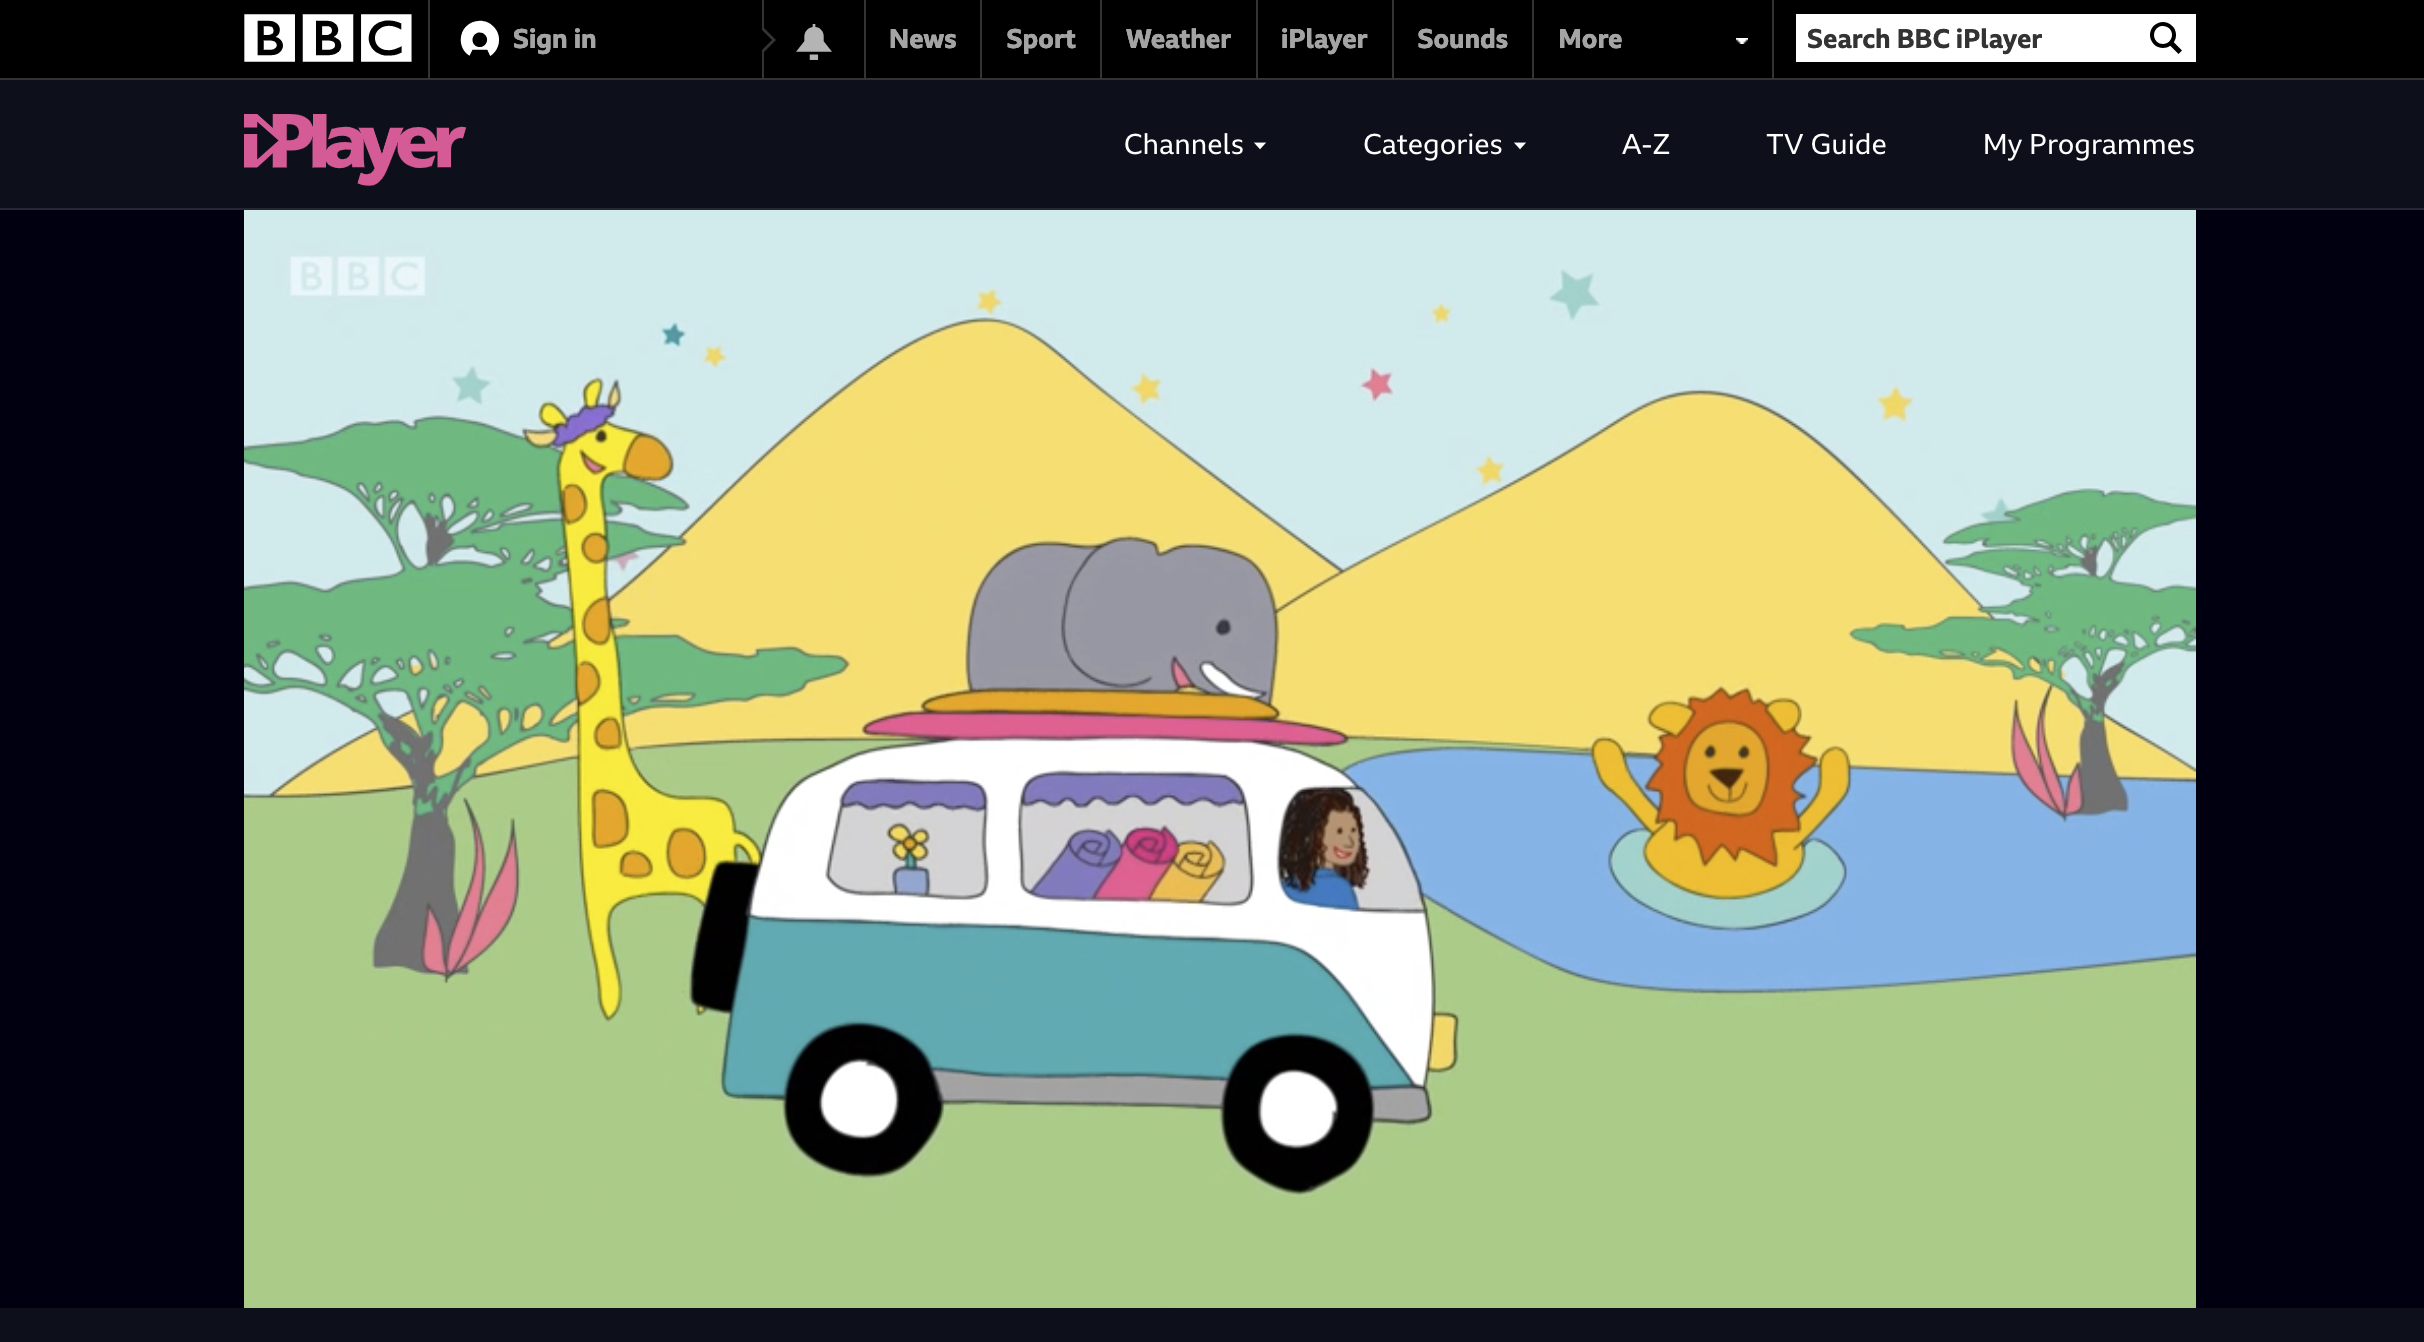2424x1342 pixels.
Task: Open the Channels dropdown menu
Action: [1194, 145]
